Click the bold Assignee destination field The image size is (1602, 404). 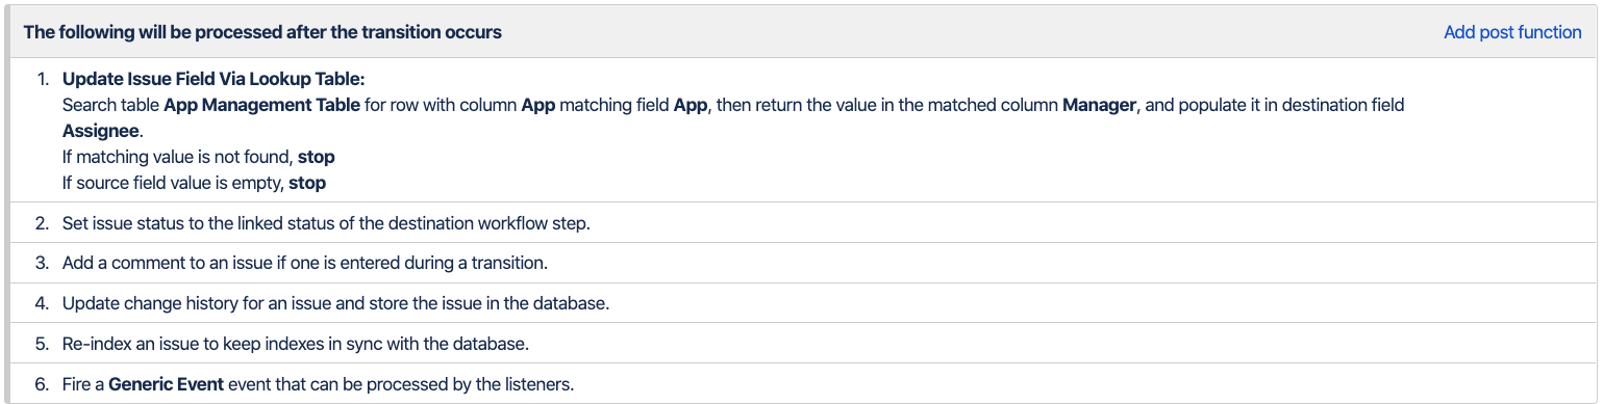click(100, 131)
